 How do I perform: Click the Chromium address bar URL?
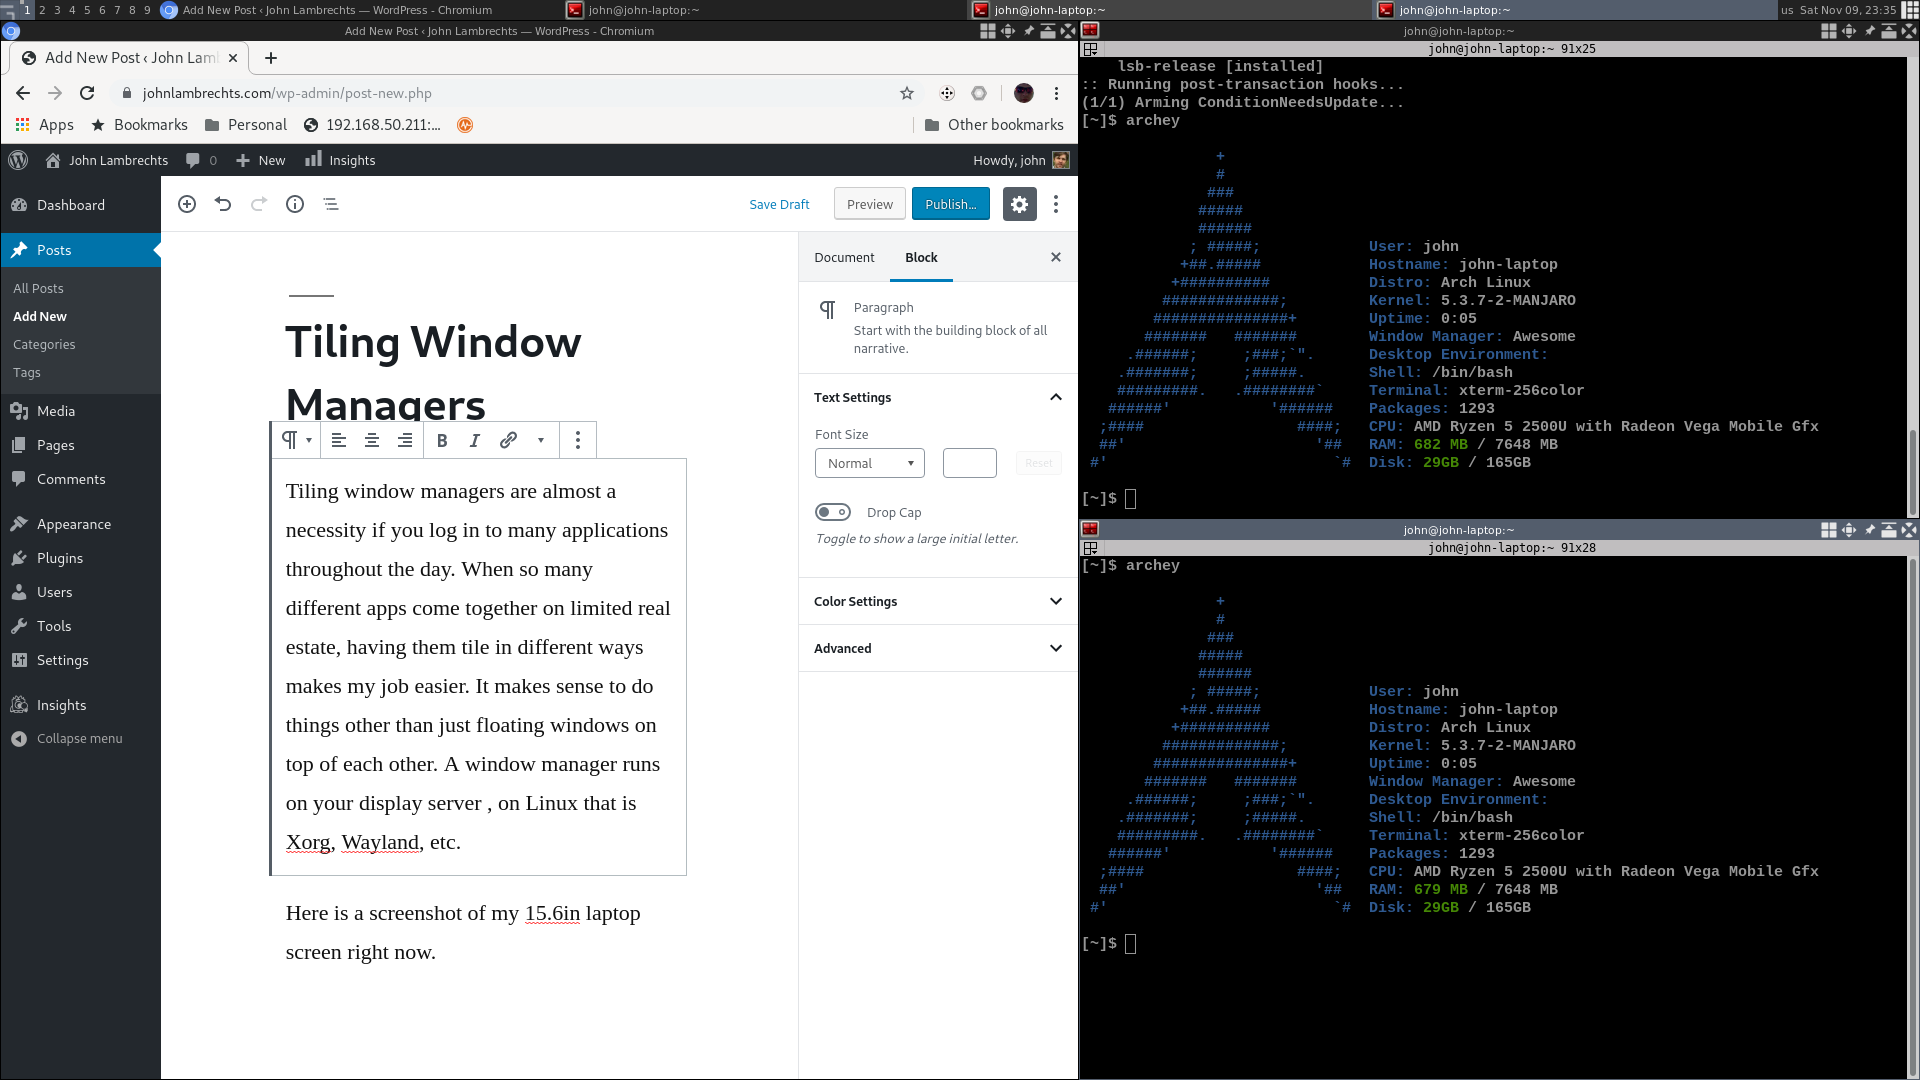pyautogui.click(x=287, y=93)
